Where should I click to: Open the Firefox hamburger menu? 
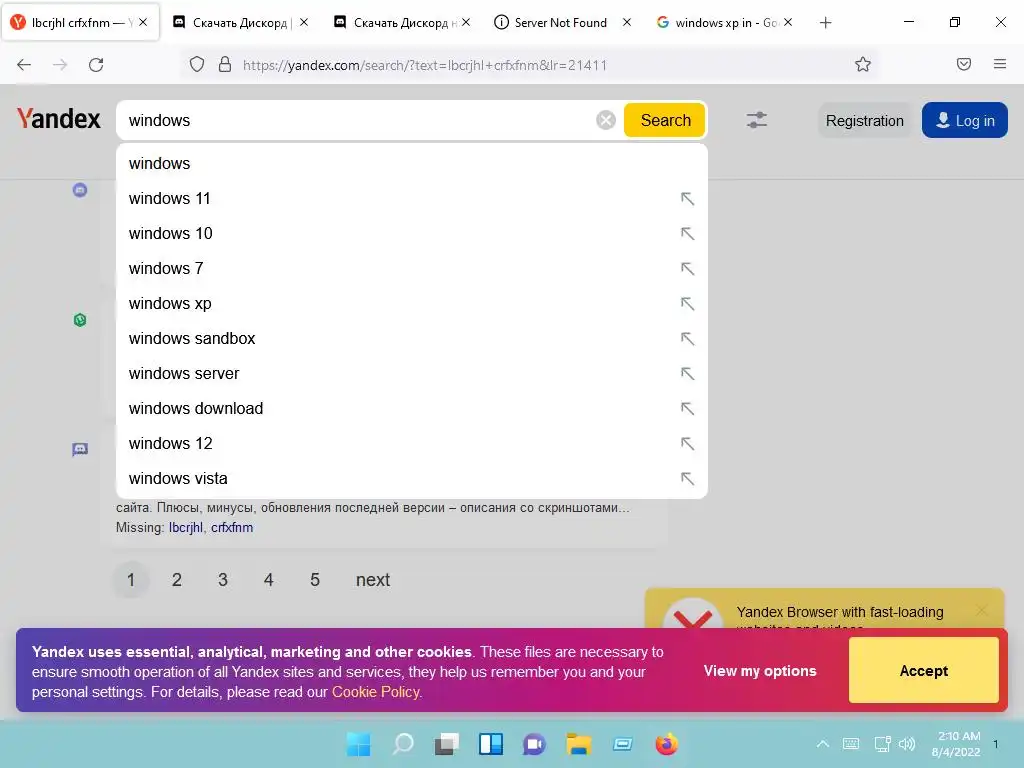(x=1000, y=64)
